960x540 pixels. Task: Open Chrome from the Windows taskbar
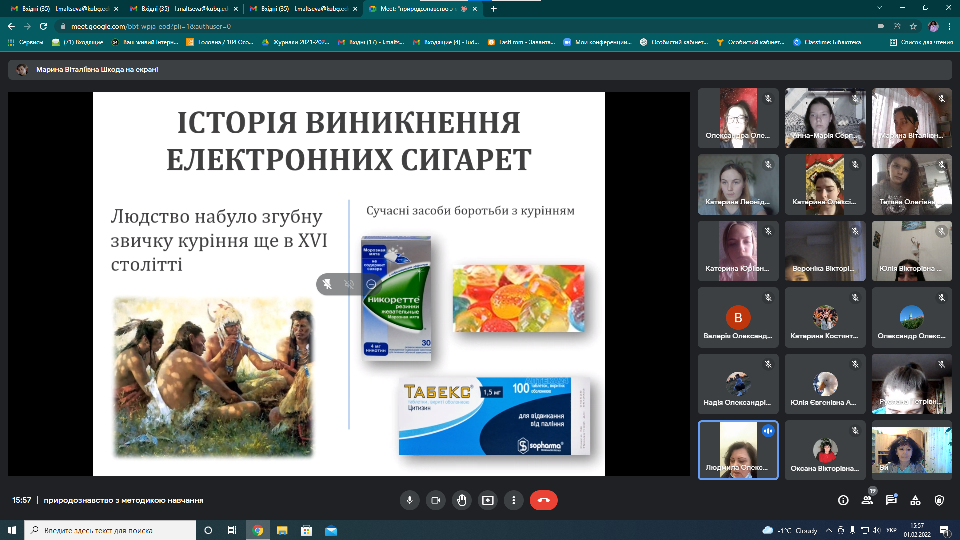257,530
